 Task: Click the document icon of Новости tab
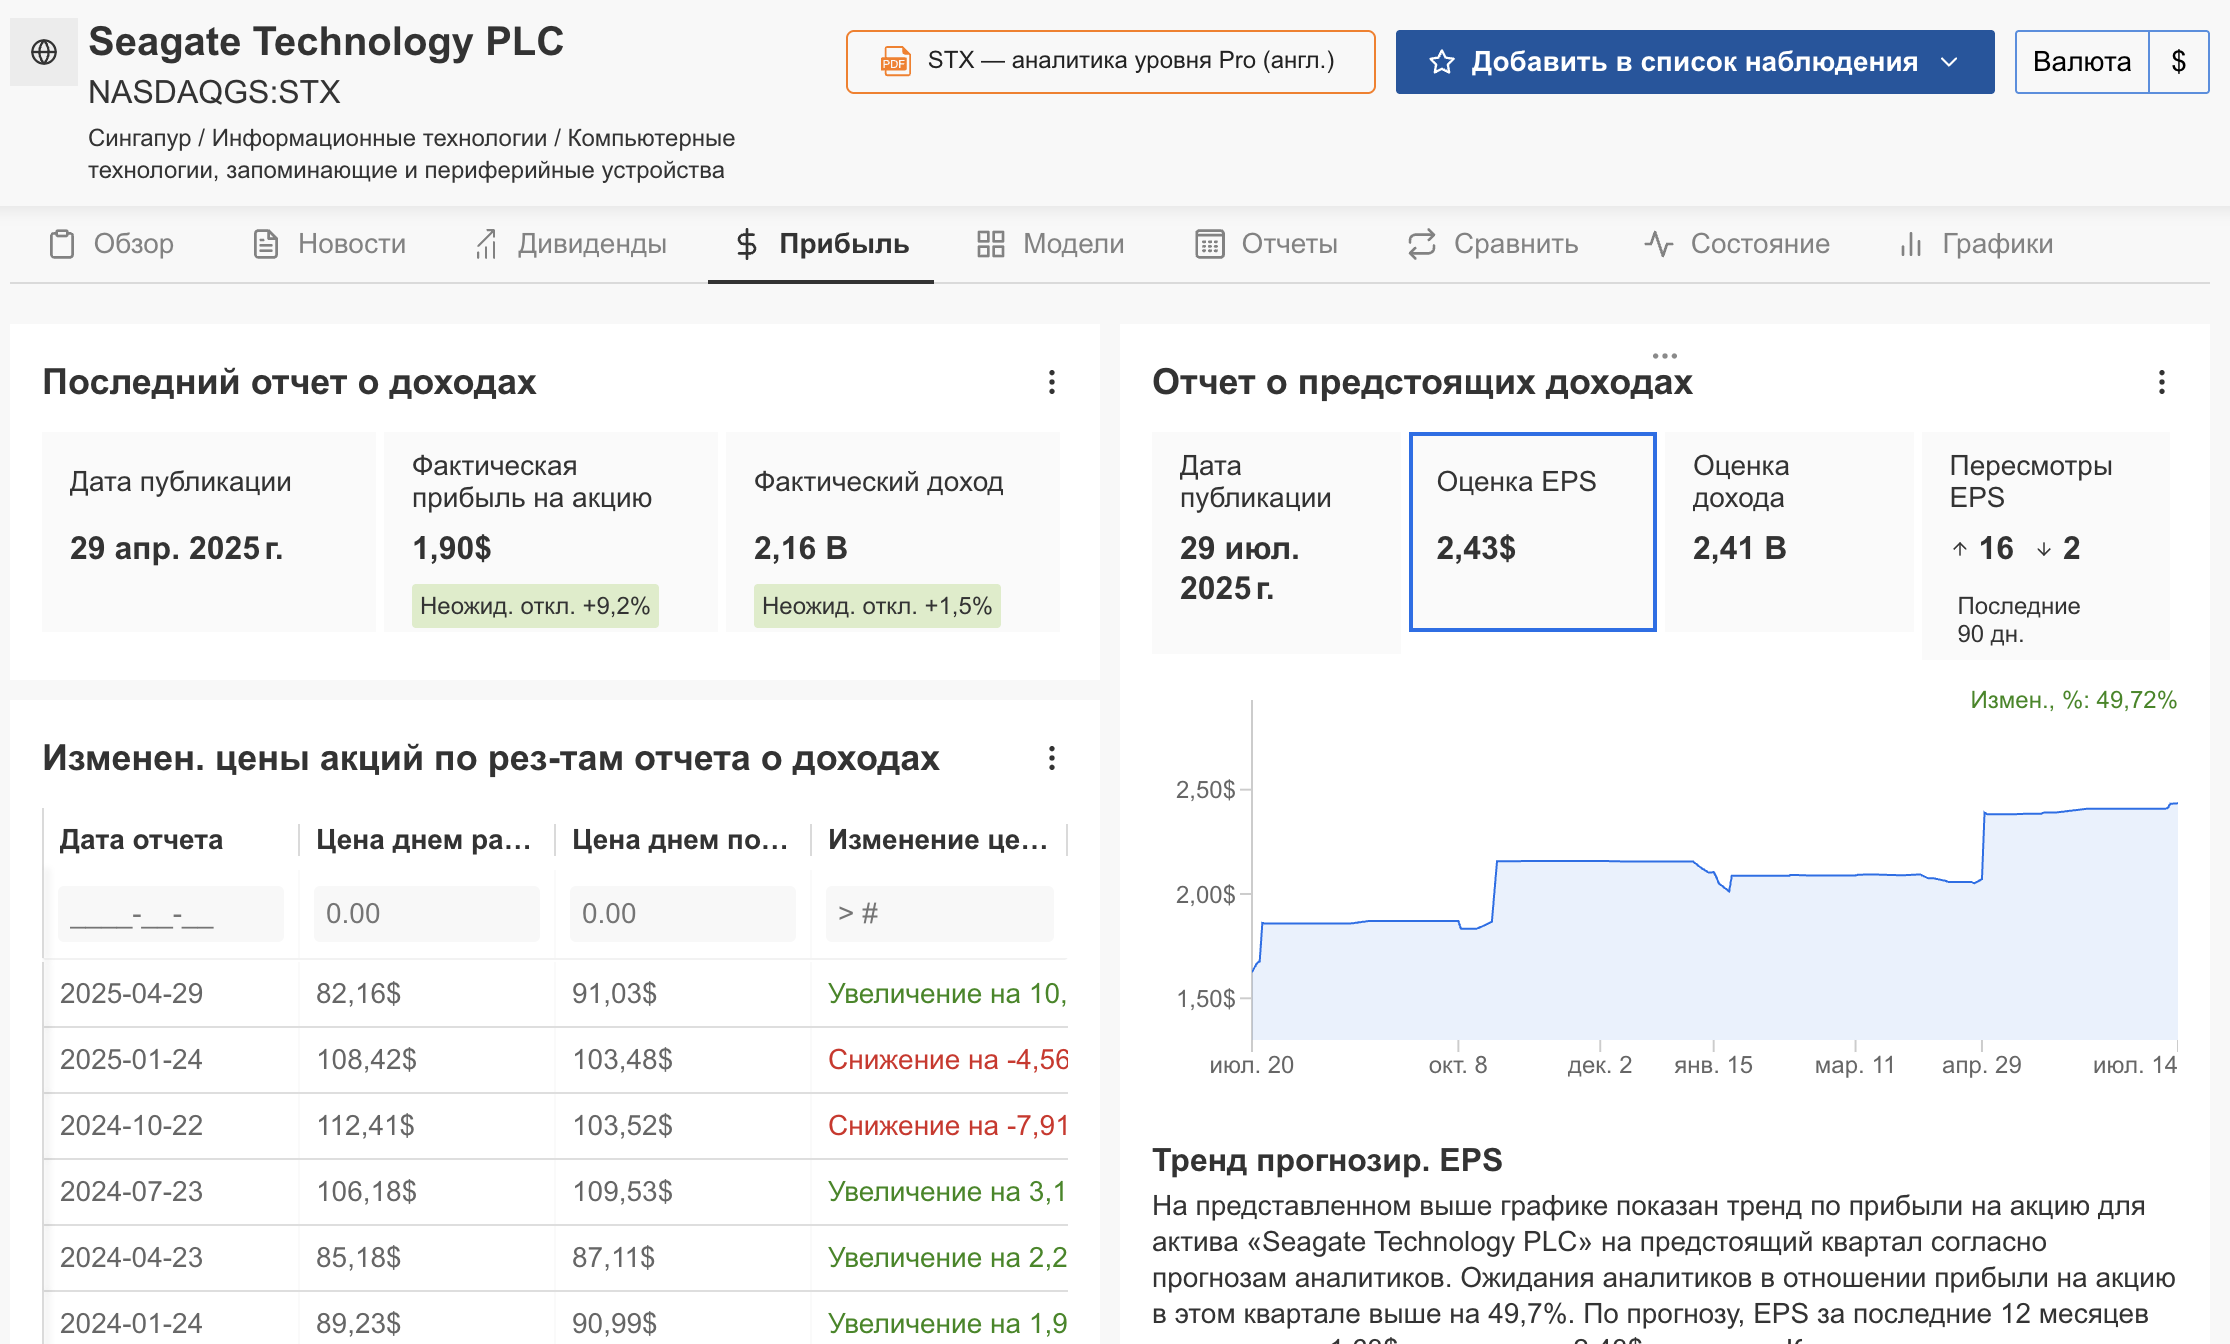coord(265,244)
